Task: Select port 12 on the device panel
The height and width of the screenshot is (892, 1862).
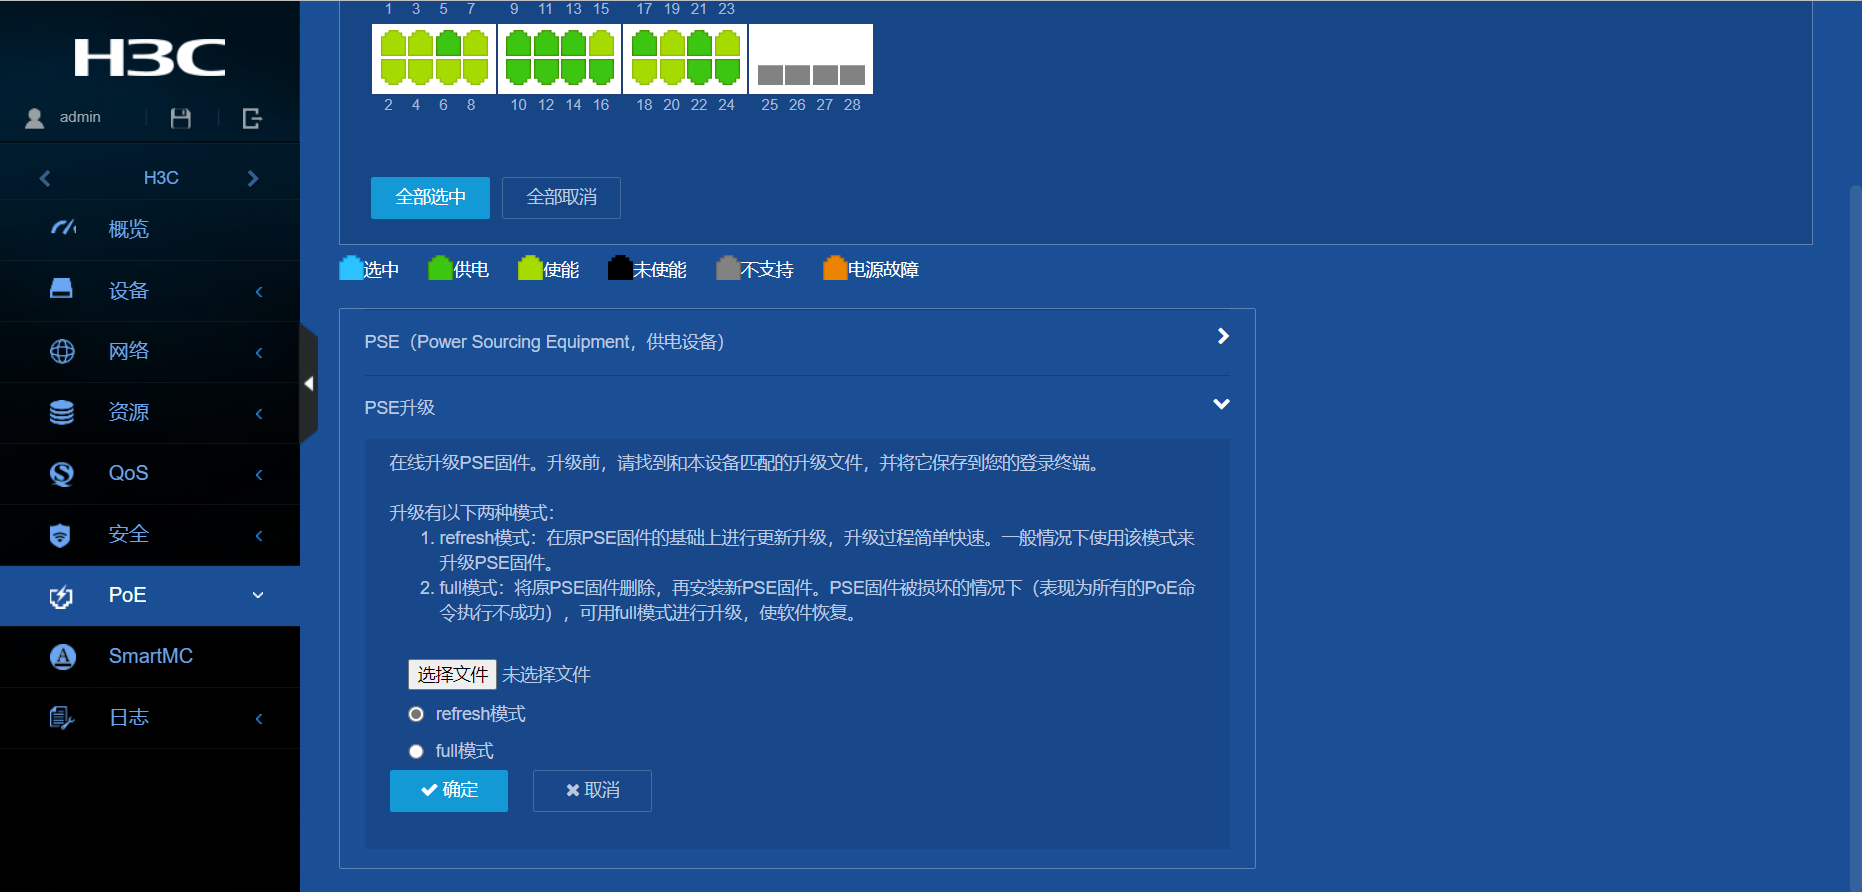Action: pos(546,71)
